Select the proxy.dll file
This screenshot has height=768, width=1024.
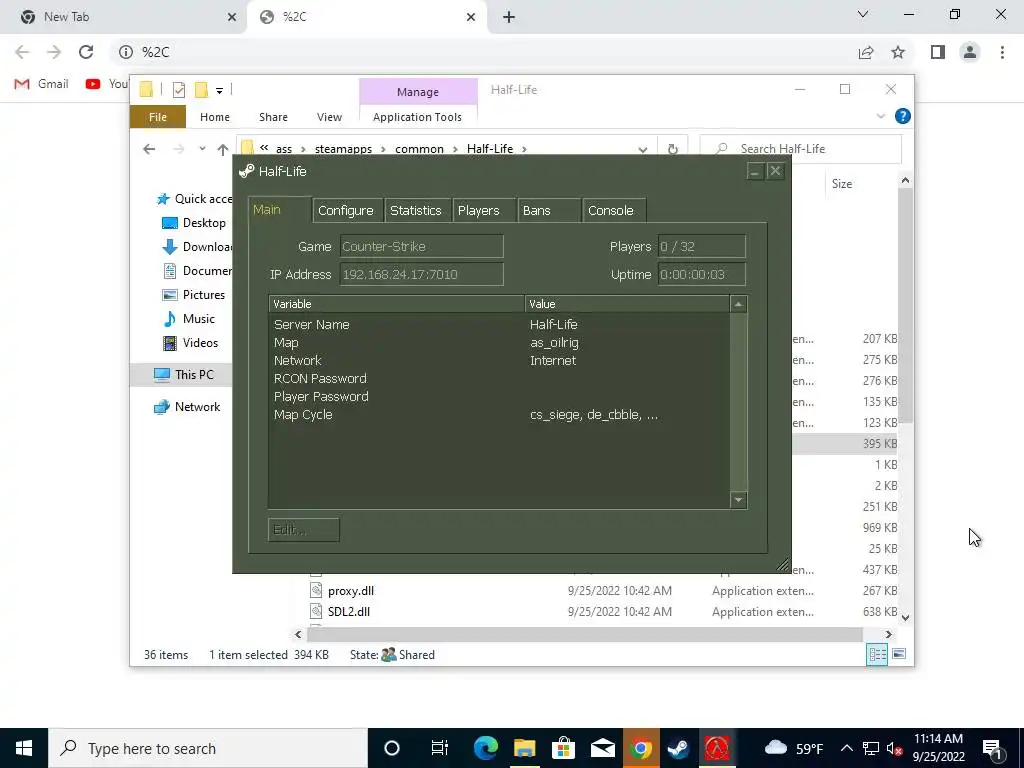coord(351,591)
